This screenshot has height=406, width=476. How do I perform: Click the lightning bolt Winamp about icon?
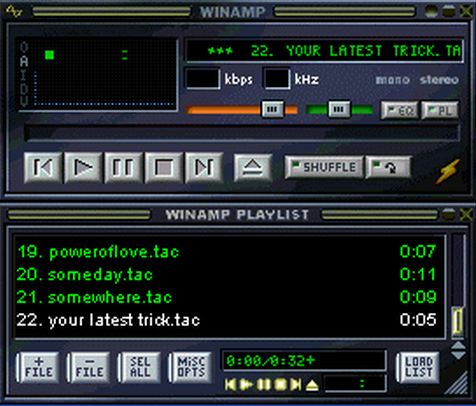pos(448,171)
